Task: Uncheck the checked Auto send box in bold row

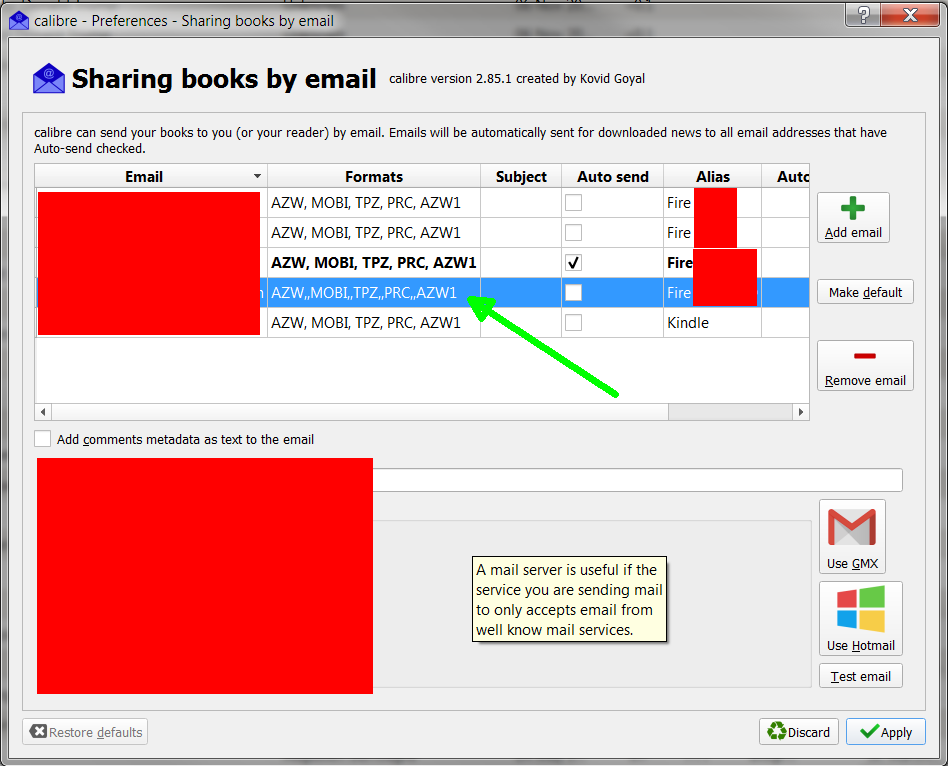Action: pyautogui.click(x=573, y=262)
